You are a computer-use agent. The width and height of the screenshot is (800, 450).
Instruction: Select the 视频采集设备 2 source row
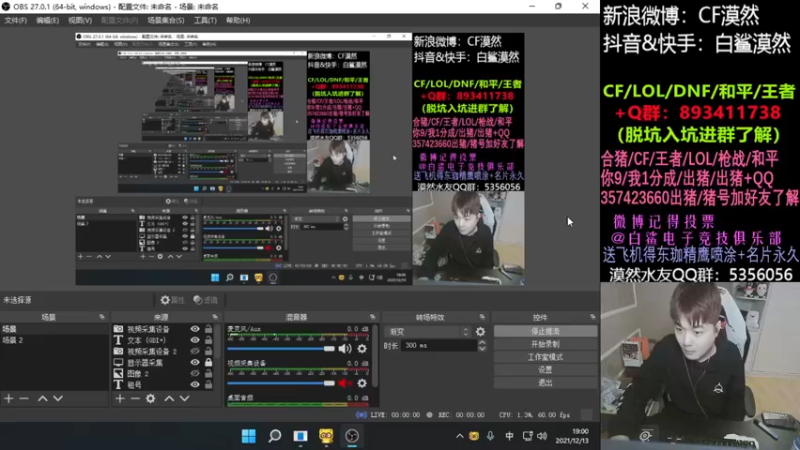pos(163,352)
